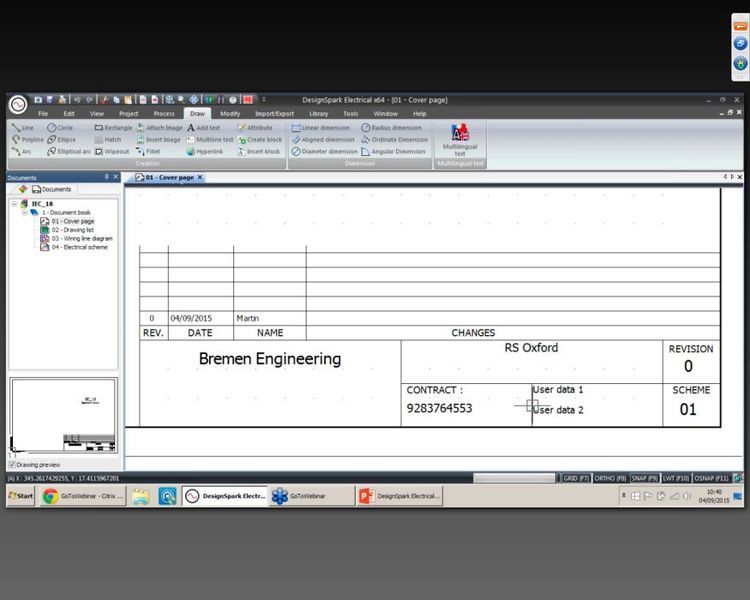The width and height of the screenshot is (750, 600).
Task: Select the Line drawing tool
Action: 22,128
